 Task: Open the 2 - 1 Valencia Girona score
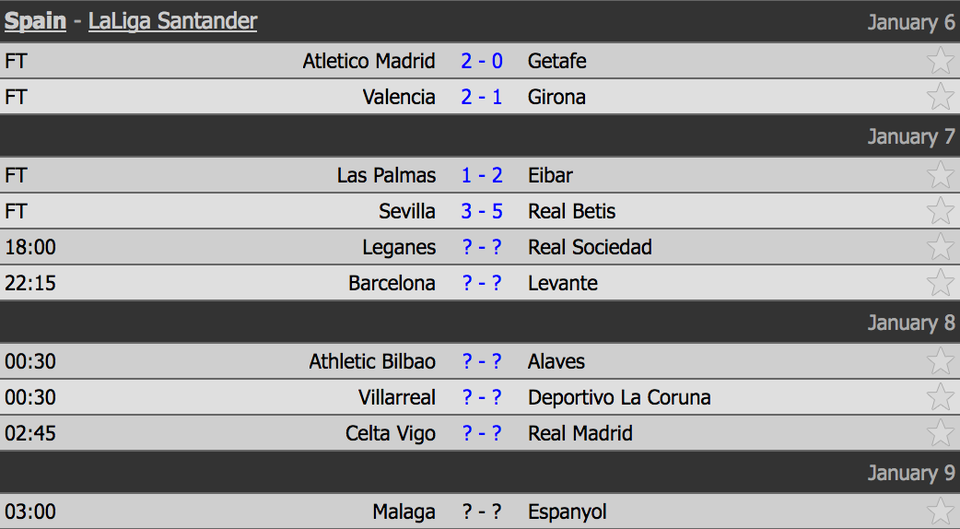tap(482, 97)
